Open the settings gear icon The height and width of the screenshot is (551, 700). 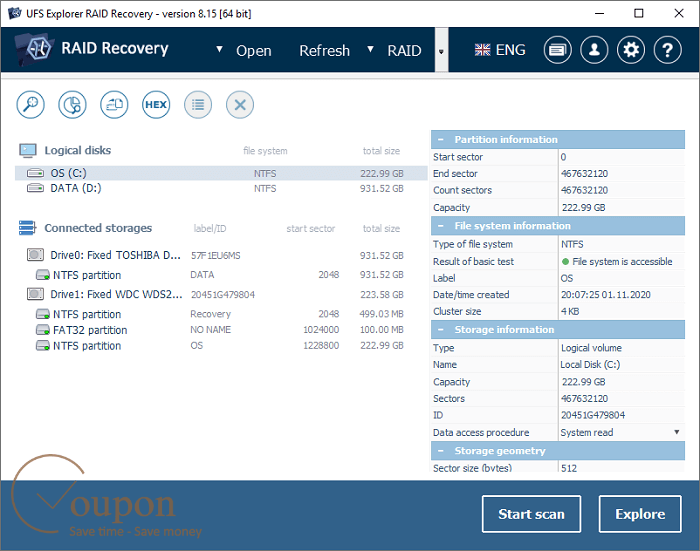click(x=631, y=50)
